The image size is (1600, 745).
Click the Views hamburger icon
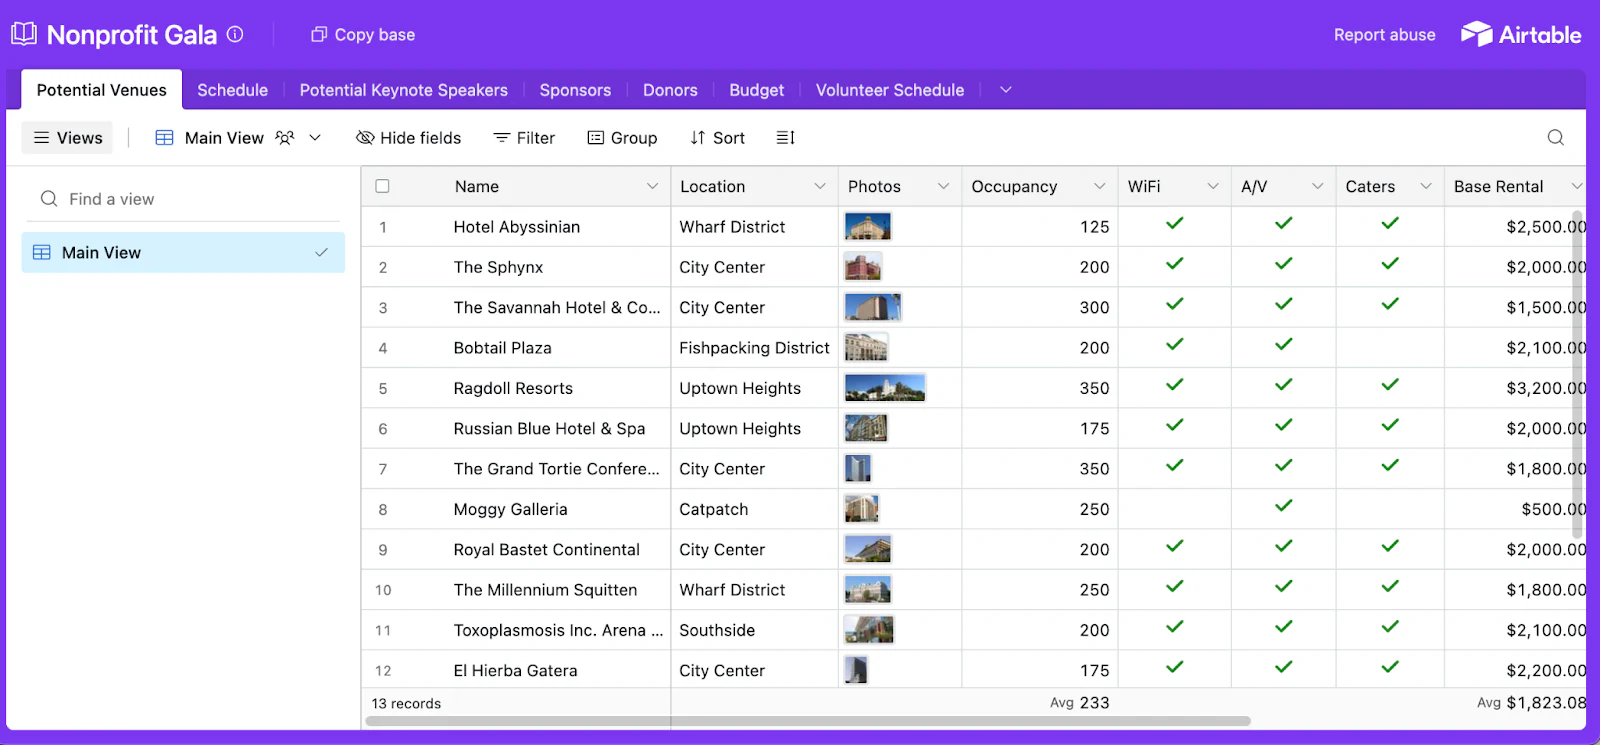pos(42,138)
